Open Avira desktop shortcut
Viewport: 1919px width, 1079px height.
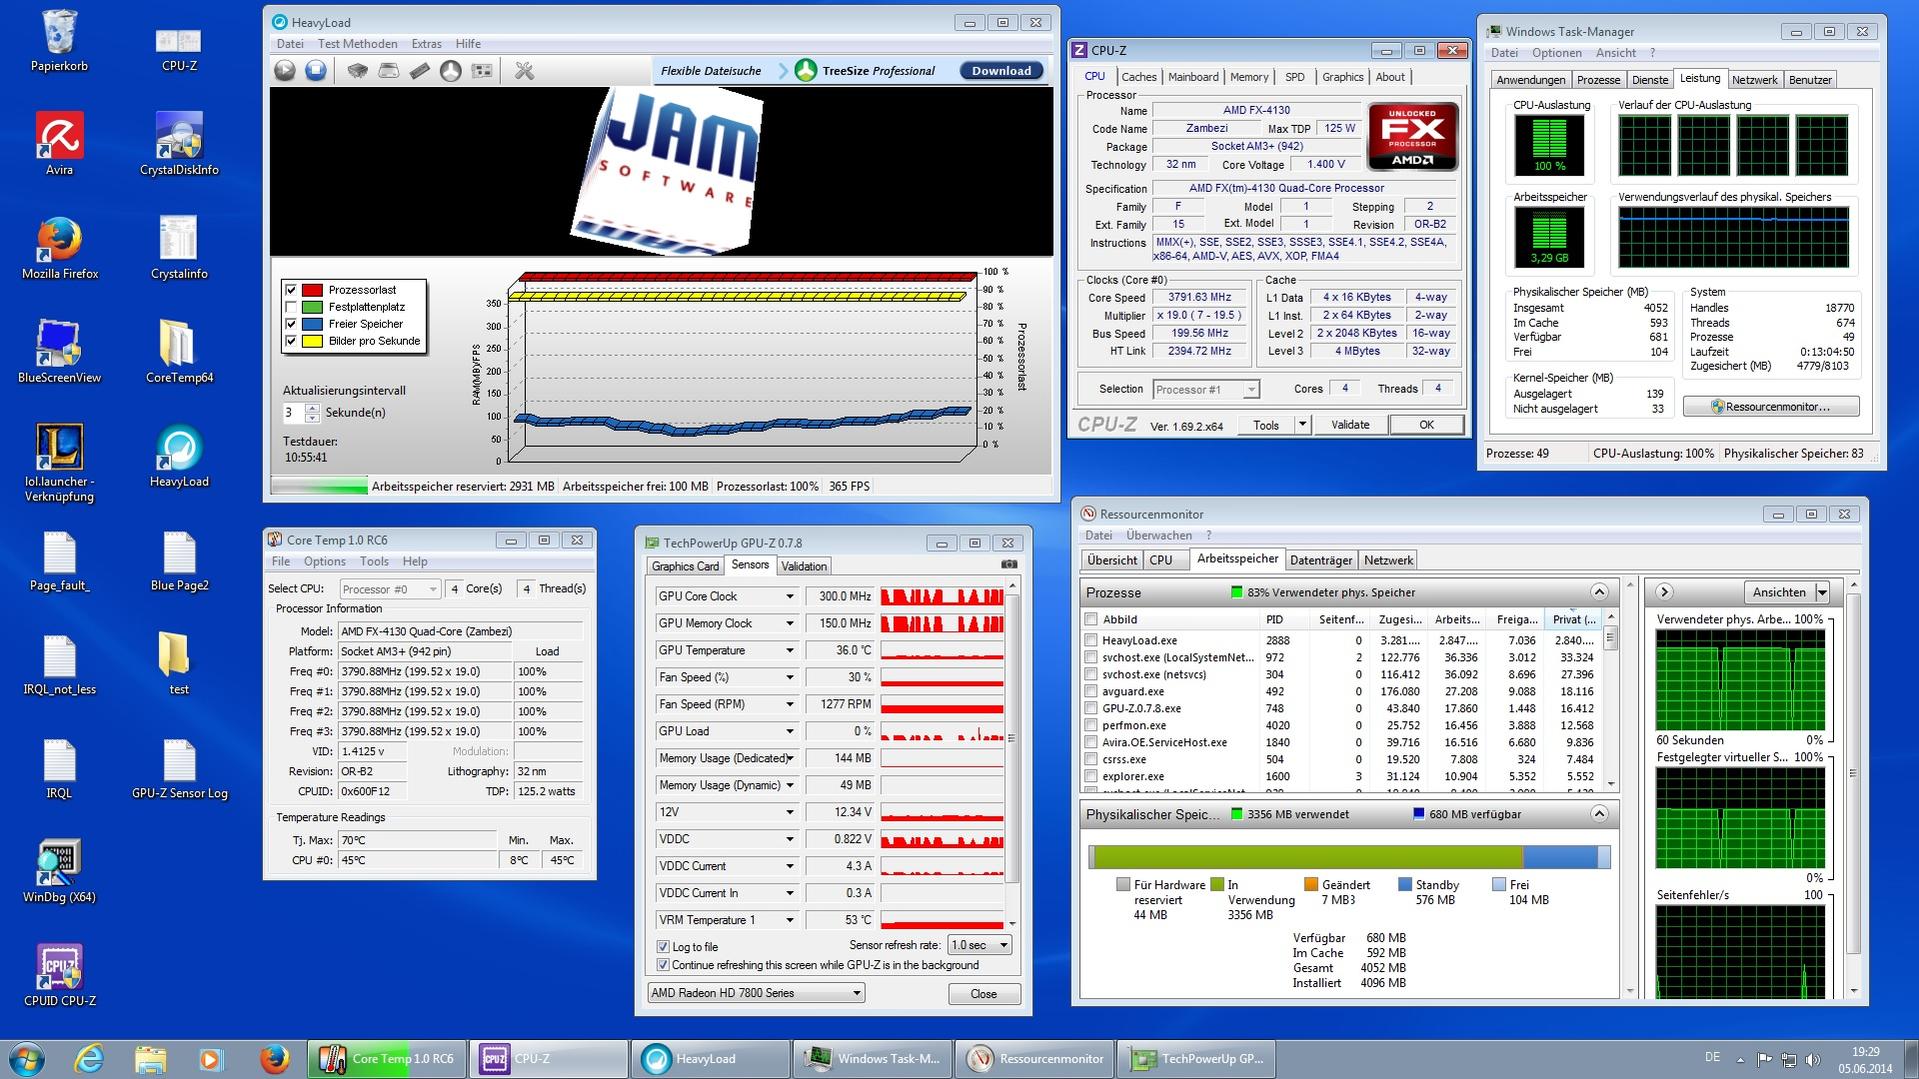click(x=59, y=145)
